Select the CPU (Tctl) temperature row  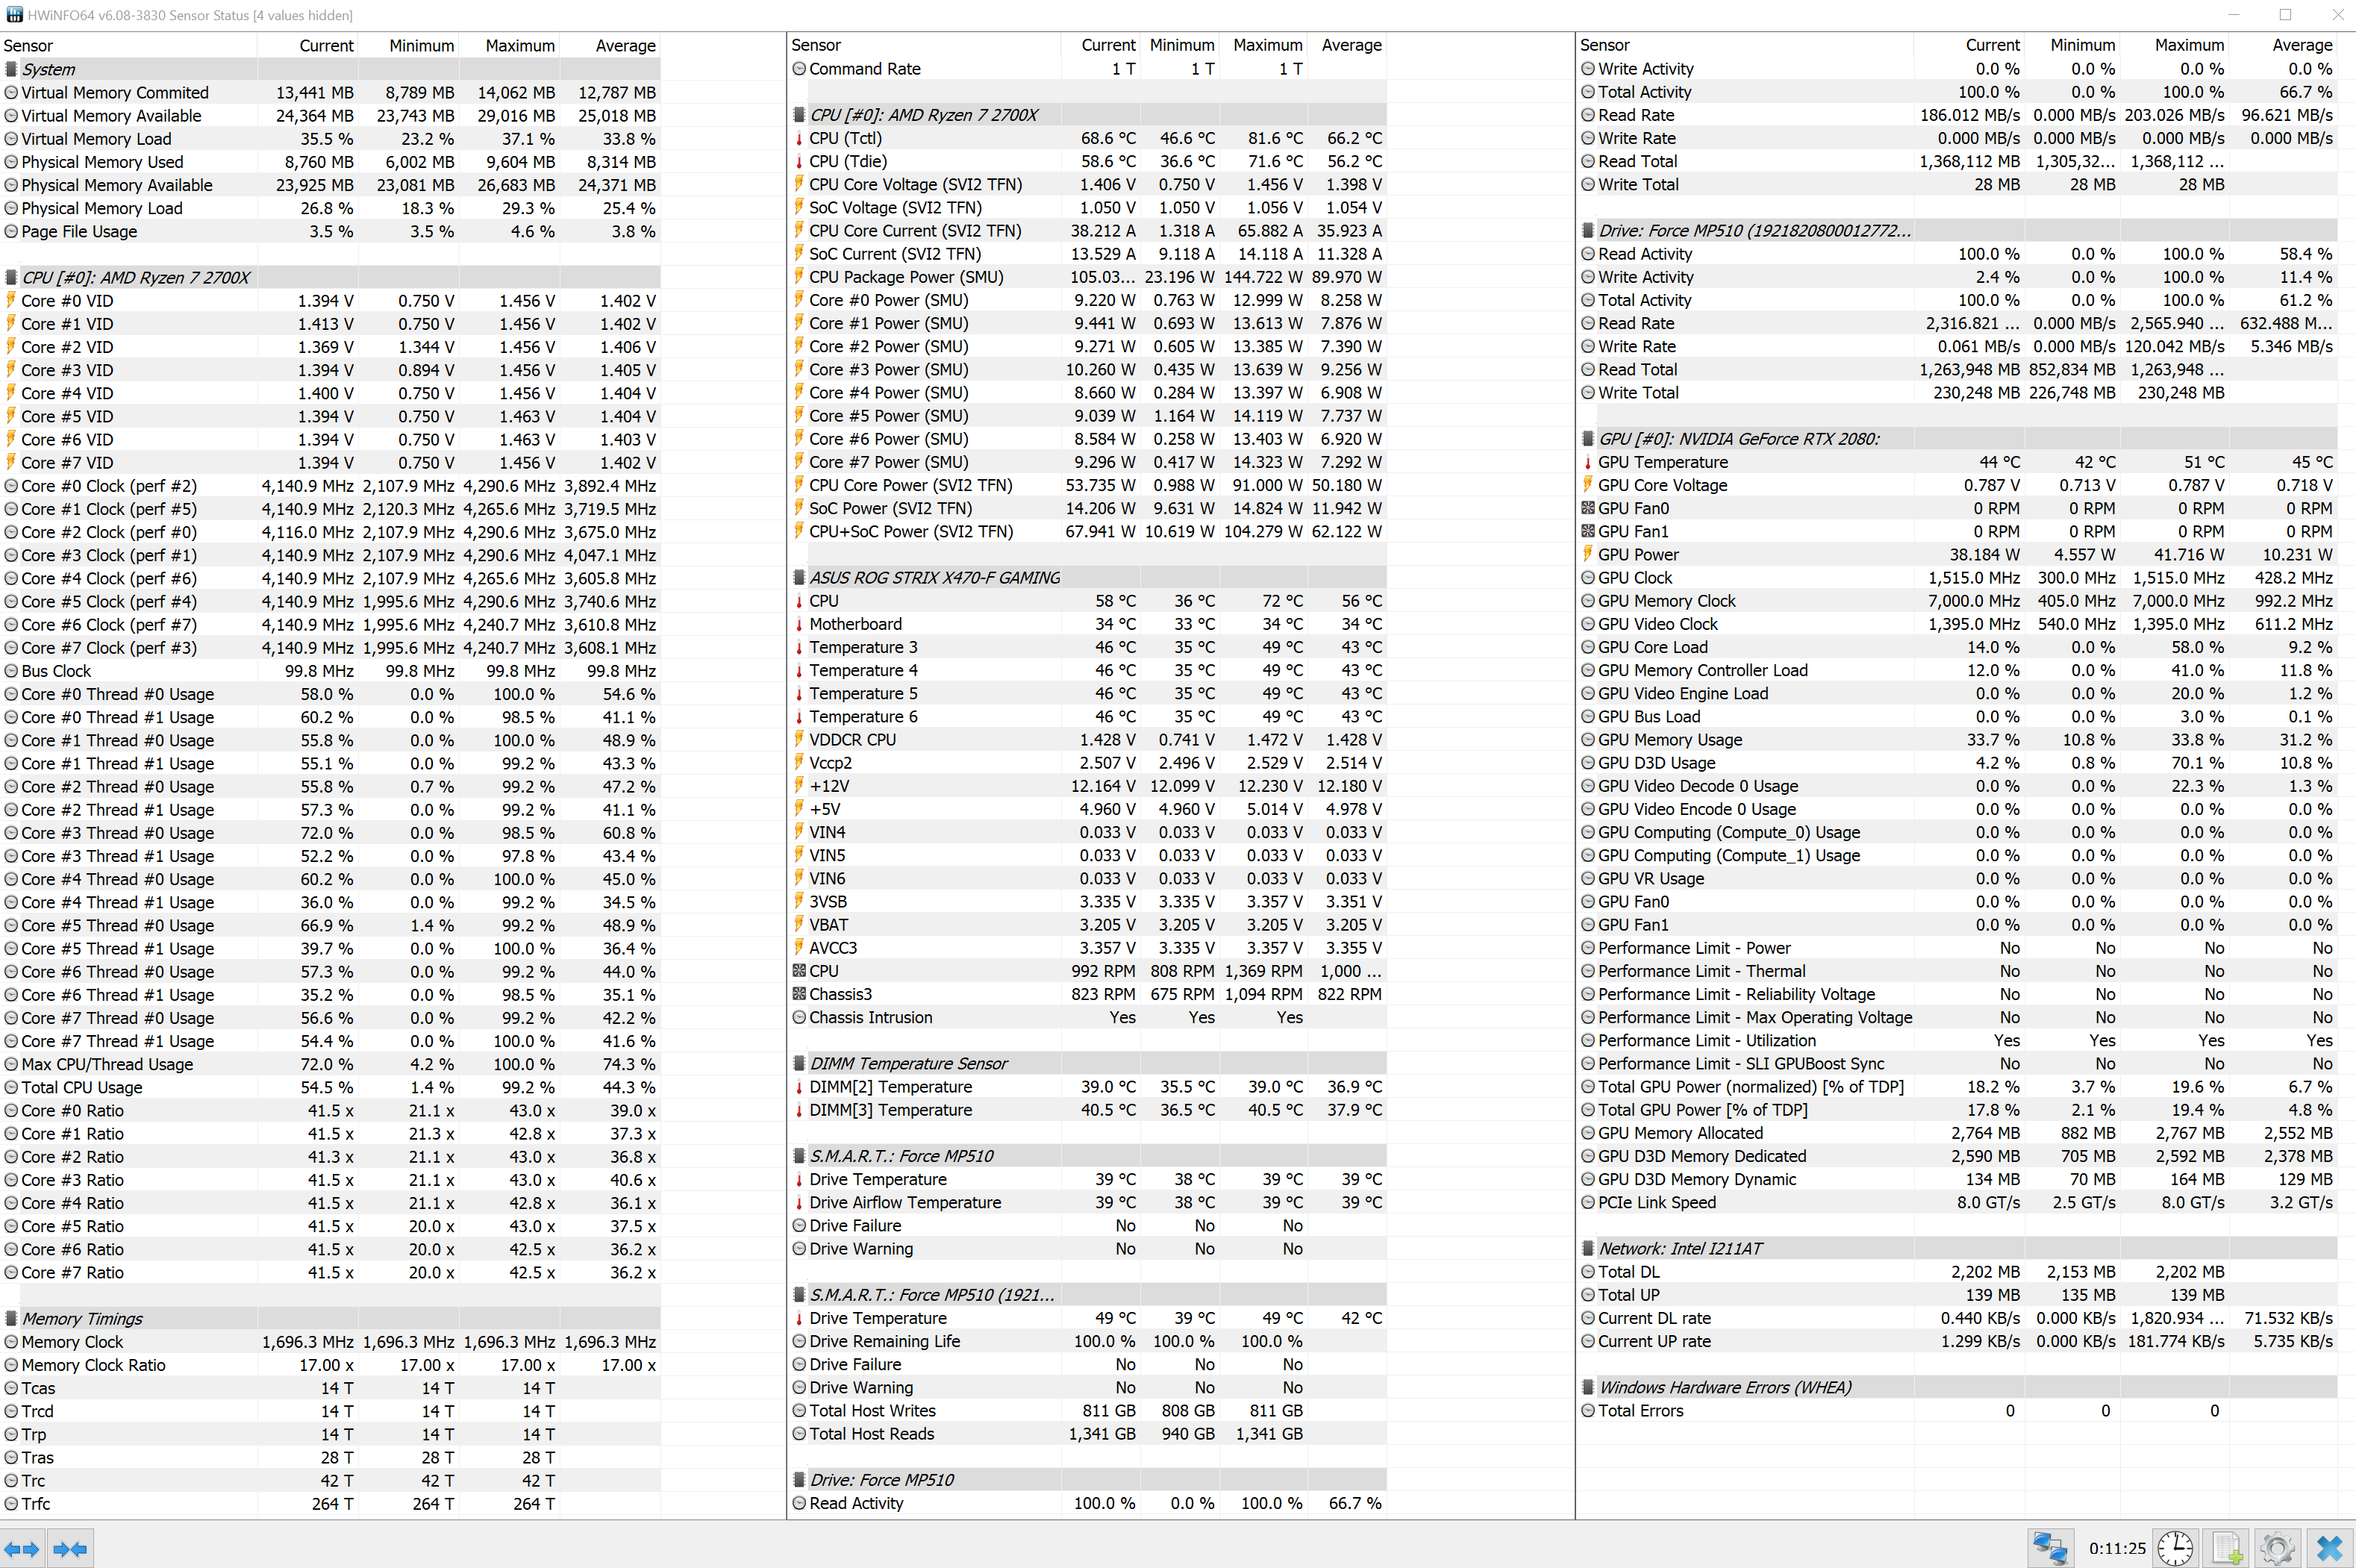click(845, 138)
